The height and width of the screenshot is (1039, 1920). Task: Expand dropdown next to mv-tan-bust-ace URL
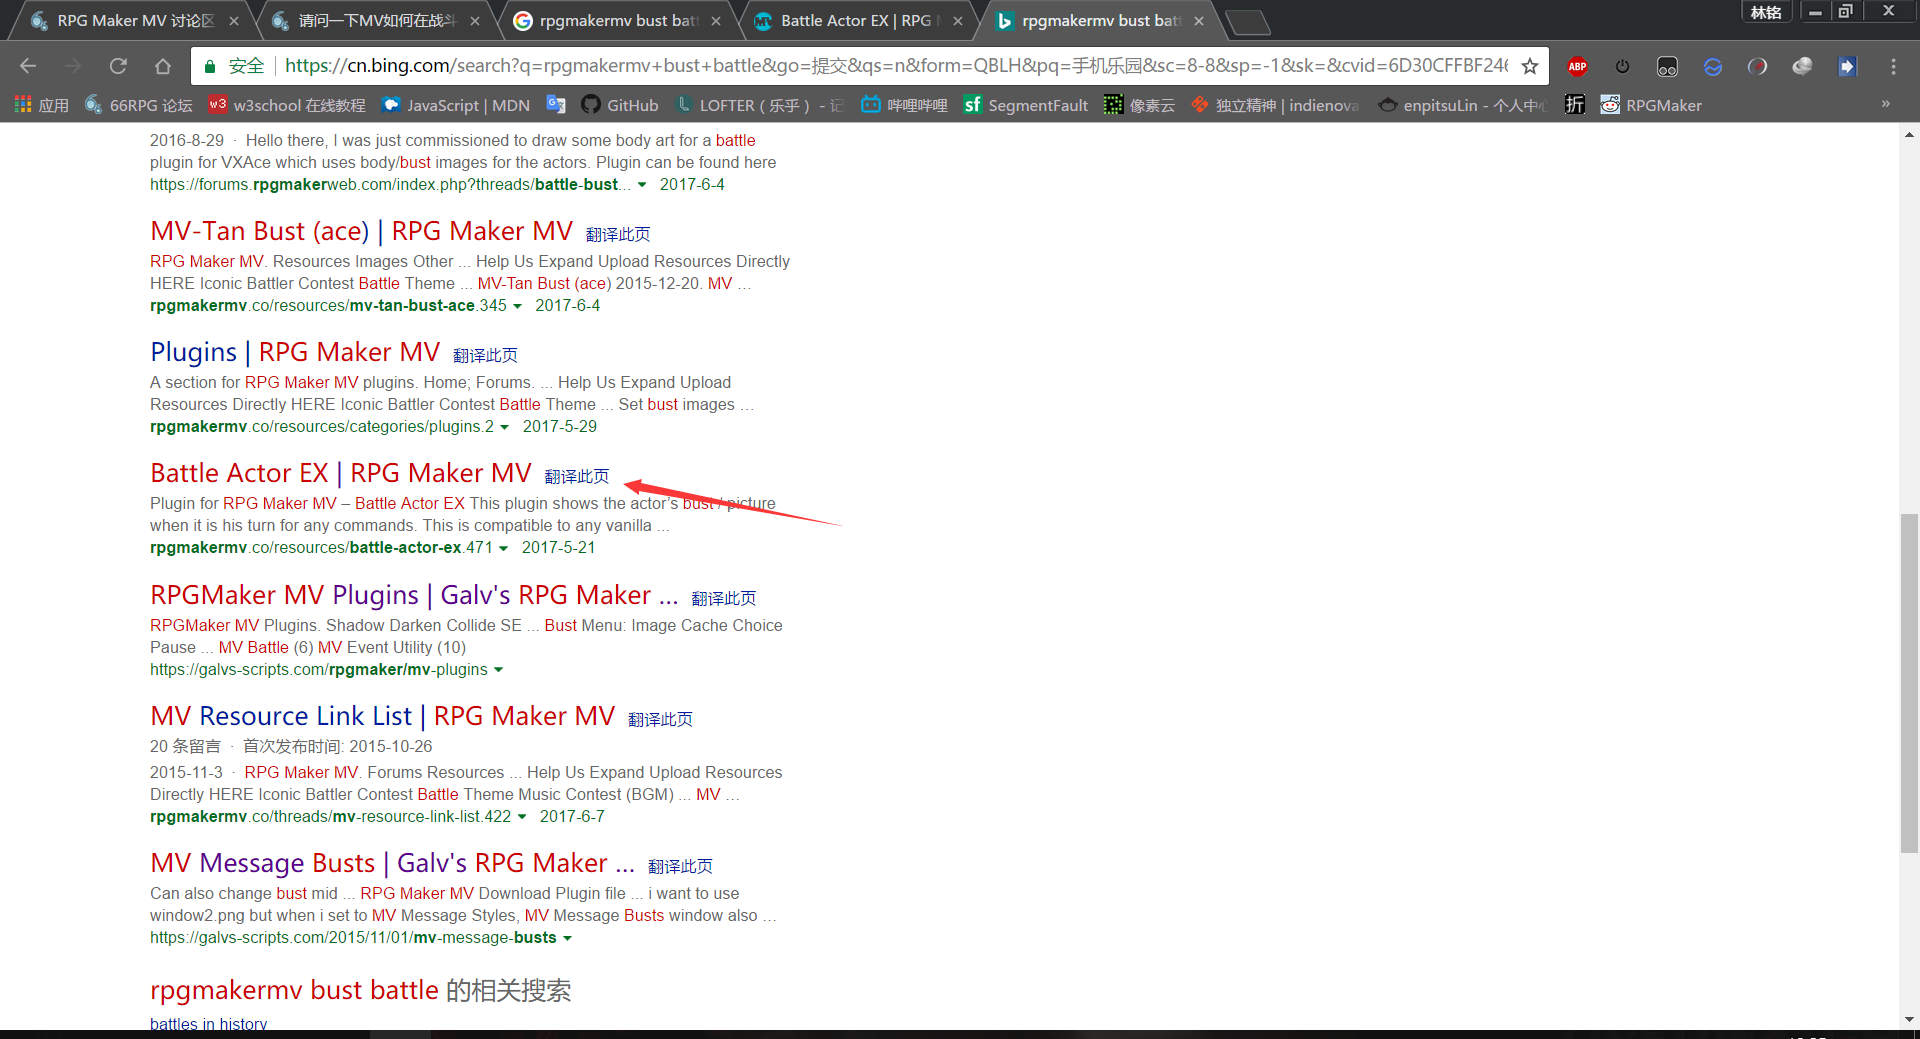tap(517, 306)
